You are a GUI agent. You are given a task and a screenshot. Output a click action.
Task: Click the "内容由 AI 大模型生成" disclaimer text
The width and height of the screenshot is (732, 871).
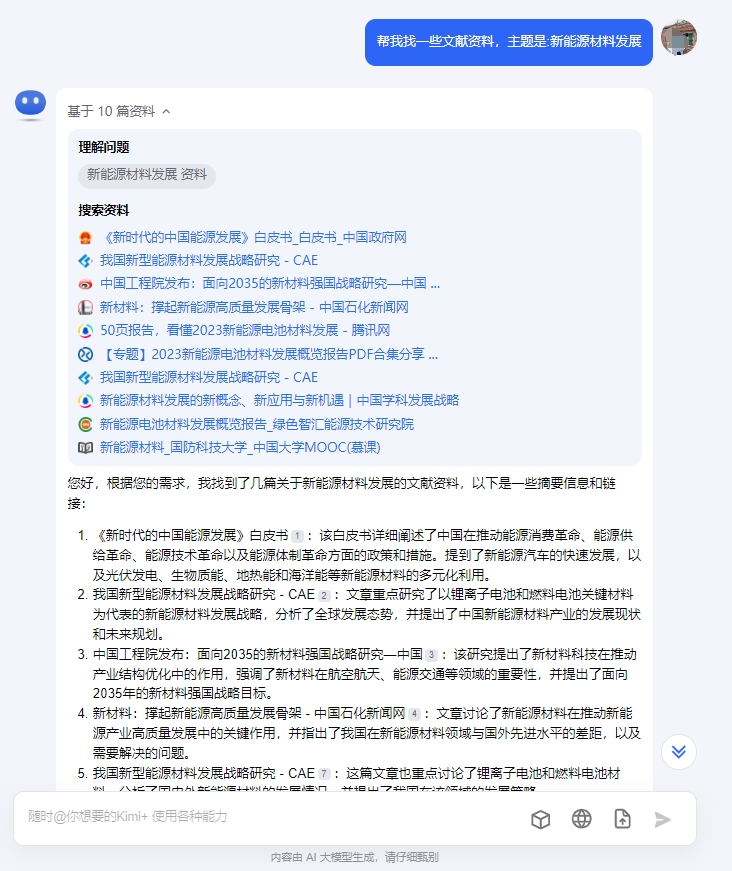coord(354,857)
